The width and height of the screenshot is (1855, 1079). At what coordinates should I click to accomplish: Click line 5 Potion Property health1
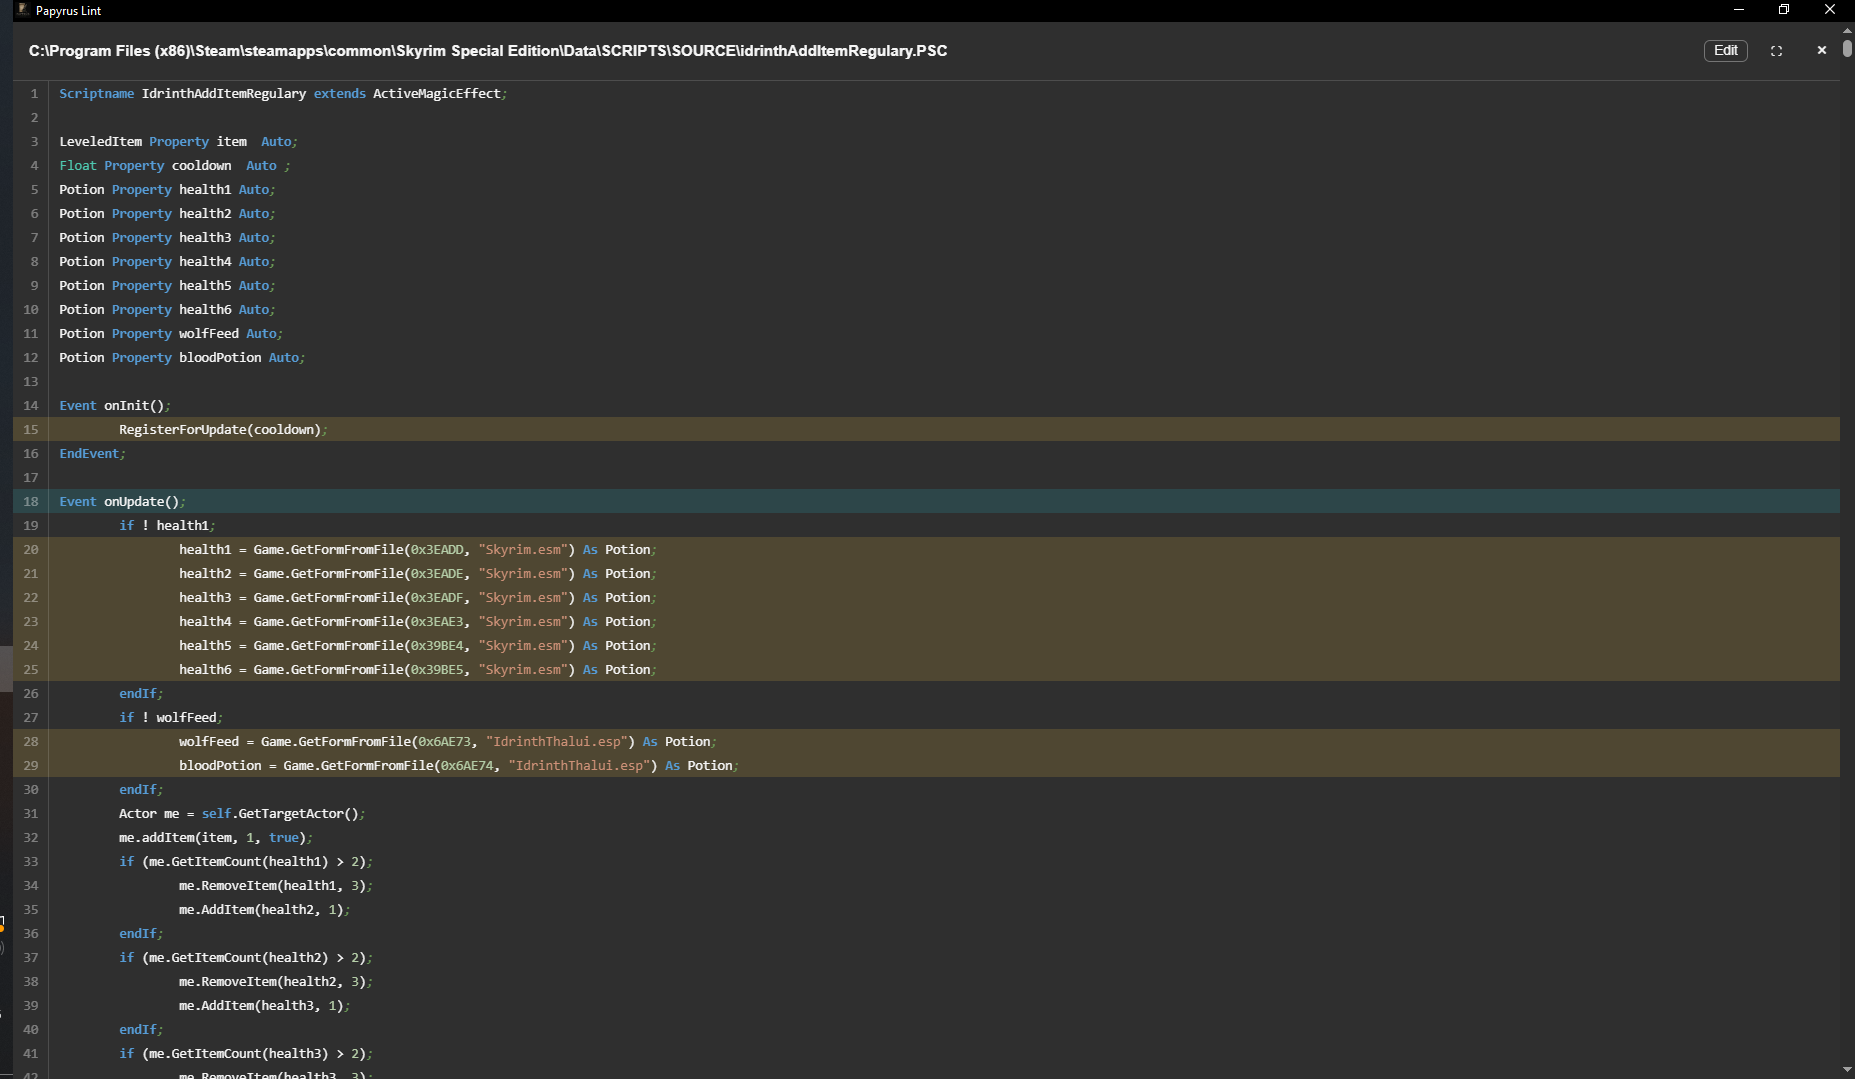tap(167, 189)
